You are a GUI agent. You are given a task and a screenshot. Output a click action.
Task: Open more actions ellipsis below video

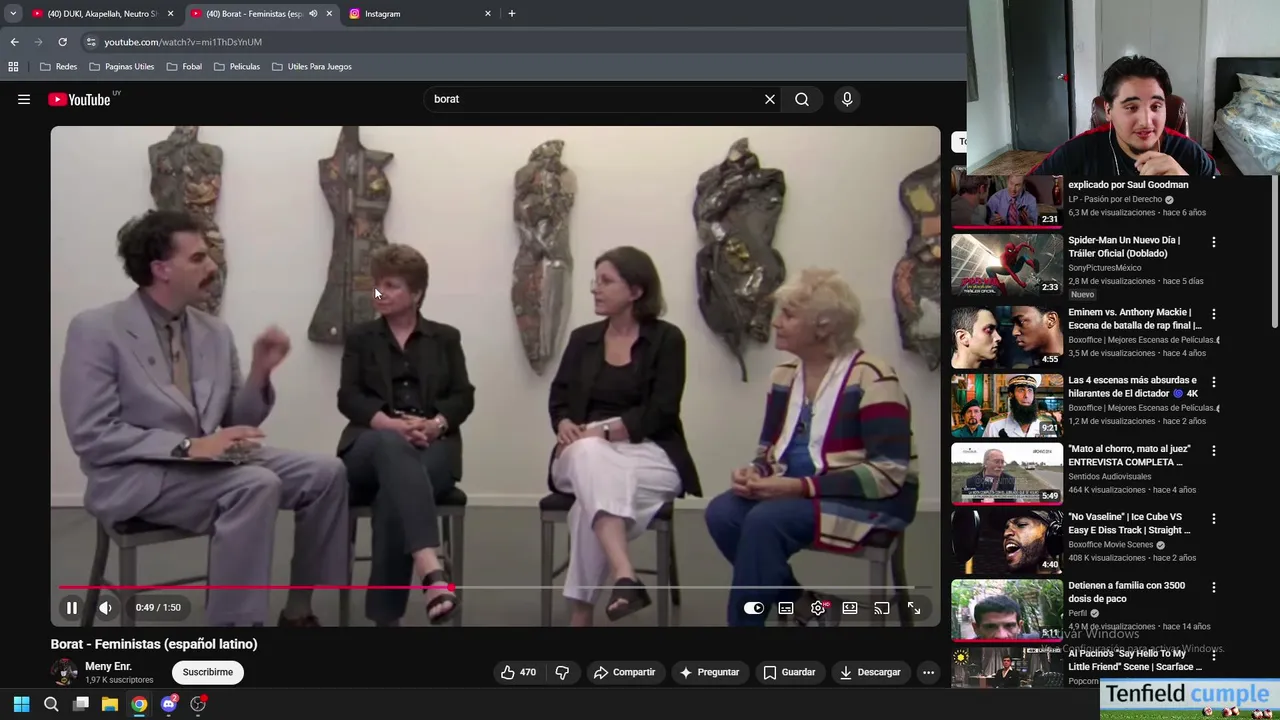coord(928,672)
